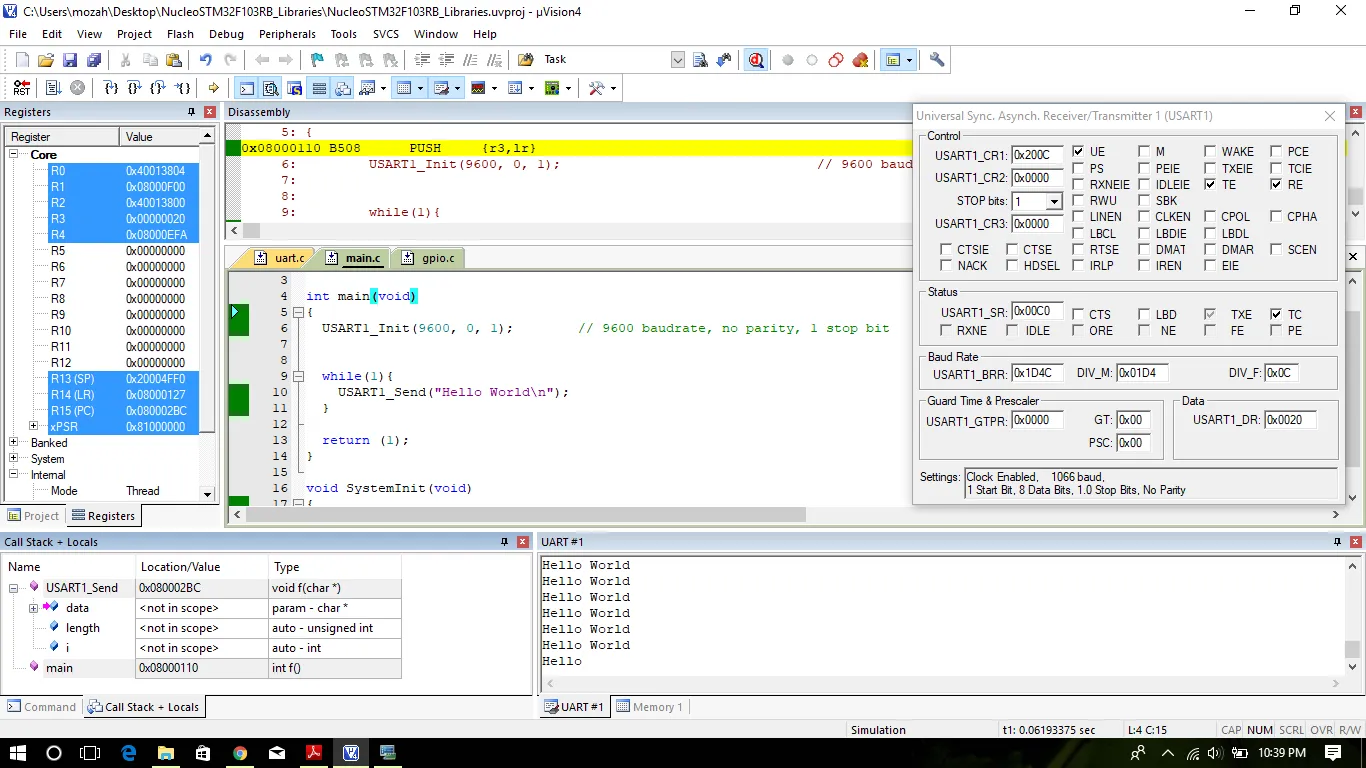Open the Configuration wrench icon

pos(937,60)
